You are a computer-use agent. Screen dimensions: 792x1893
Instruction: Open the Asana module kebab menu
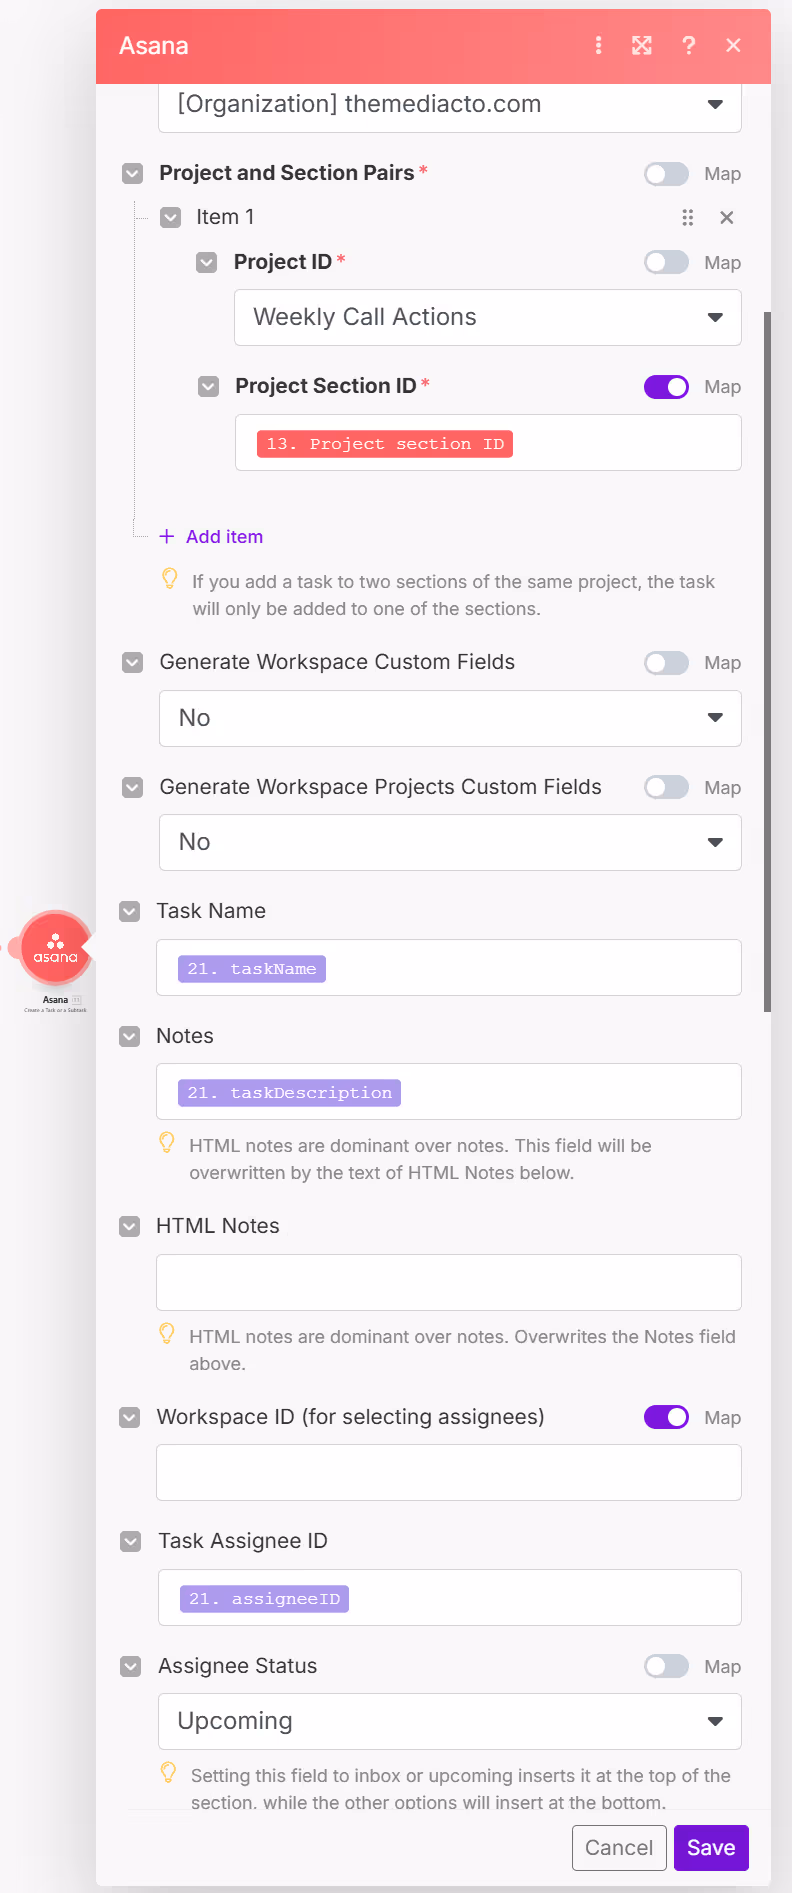[x=598, y=45]
